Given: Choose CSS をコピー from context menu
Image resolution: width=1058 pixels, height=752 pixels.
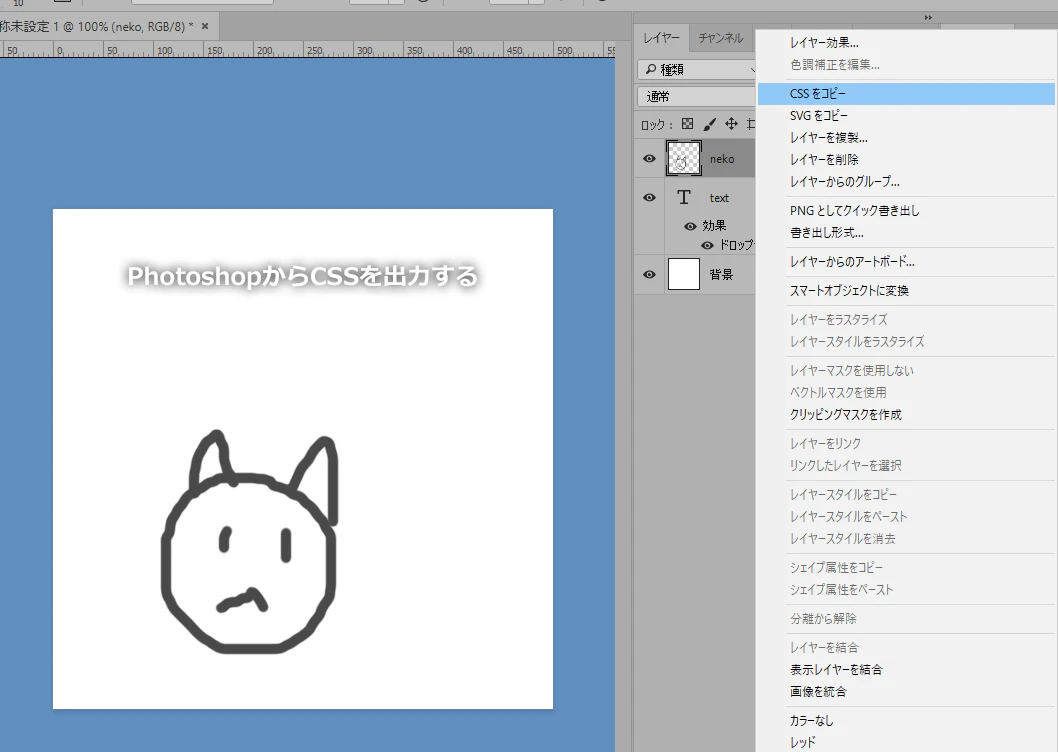Looking at the screenshot, I should (x=906, y=94).
